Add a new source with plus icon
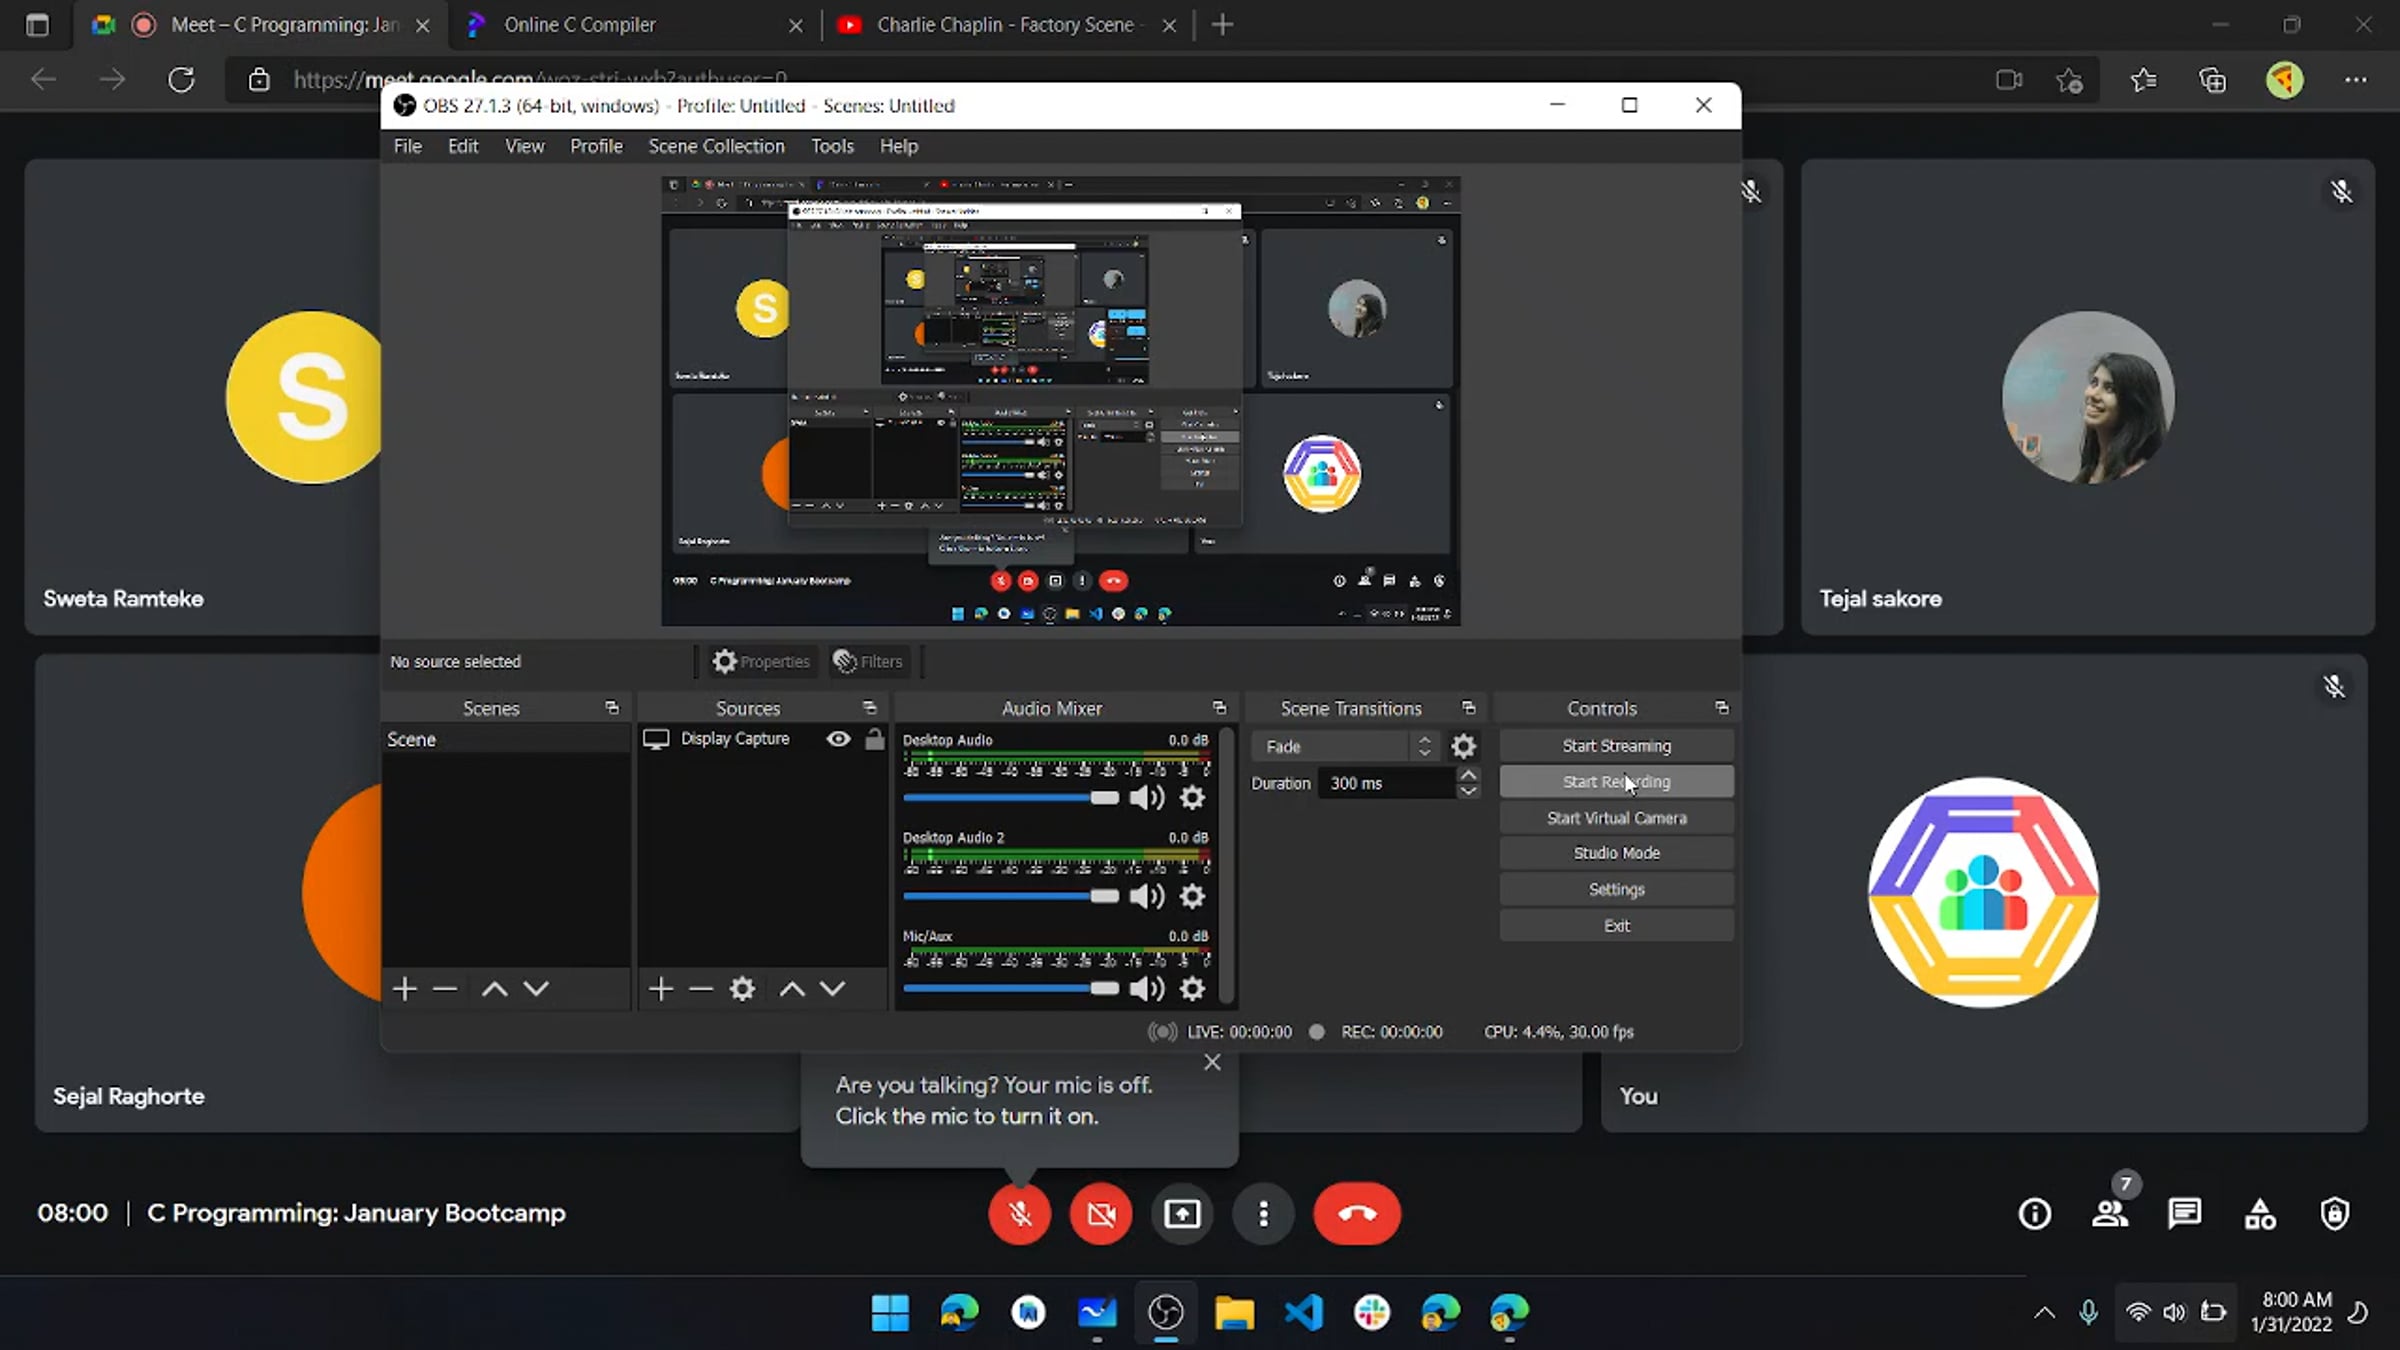This screenshot has height=1350, width=2400. point(660,989)
